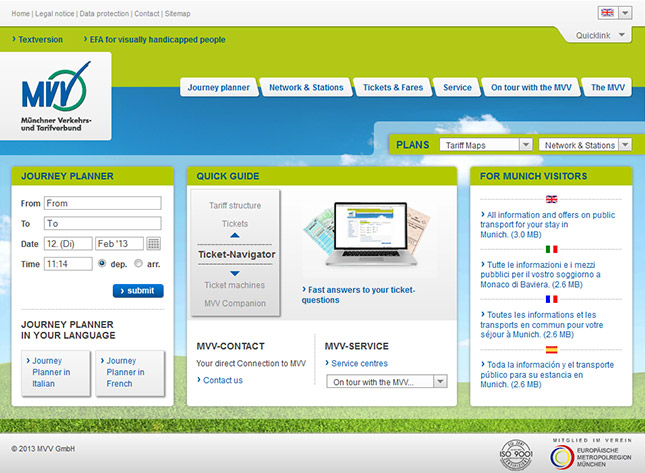The image size is (645, 473).
Task: Open The MVV tab
Action: pos(608,87)
